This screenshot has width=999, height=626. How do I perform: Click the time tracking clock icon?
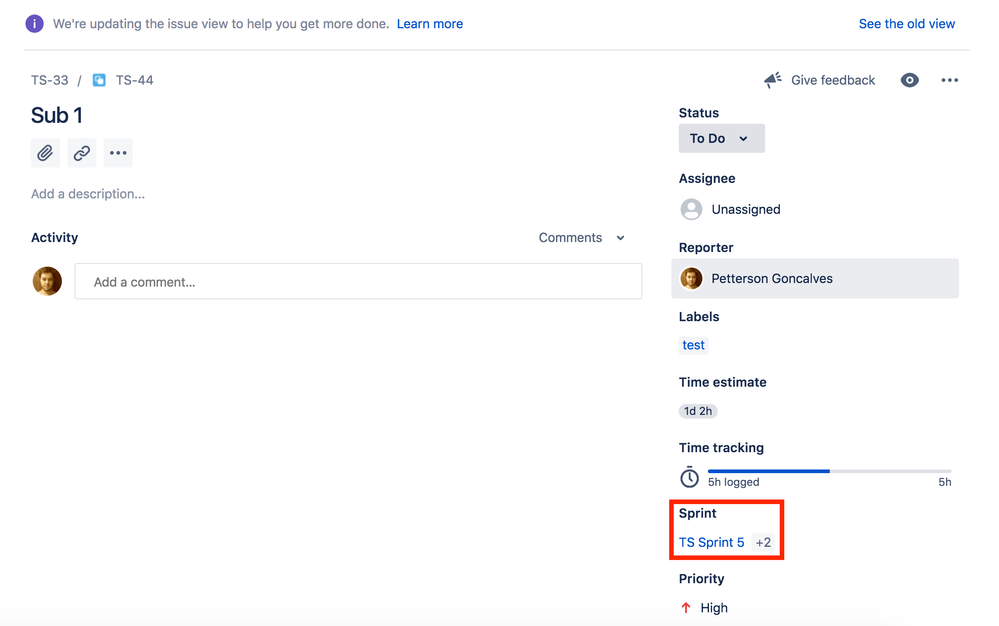click(x=689, y=477)
